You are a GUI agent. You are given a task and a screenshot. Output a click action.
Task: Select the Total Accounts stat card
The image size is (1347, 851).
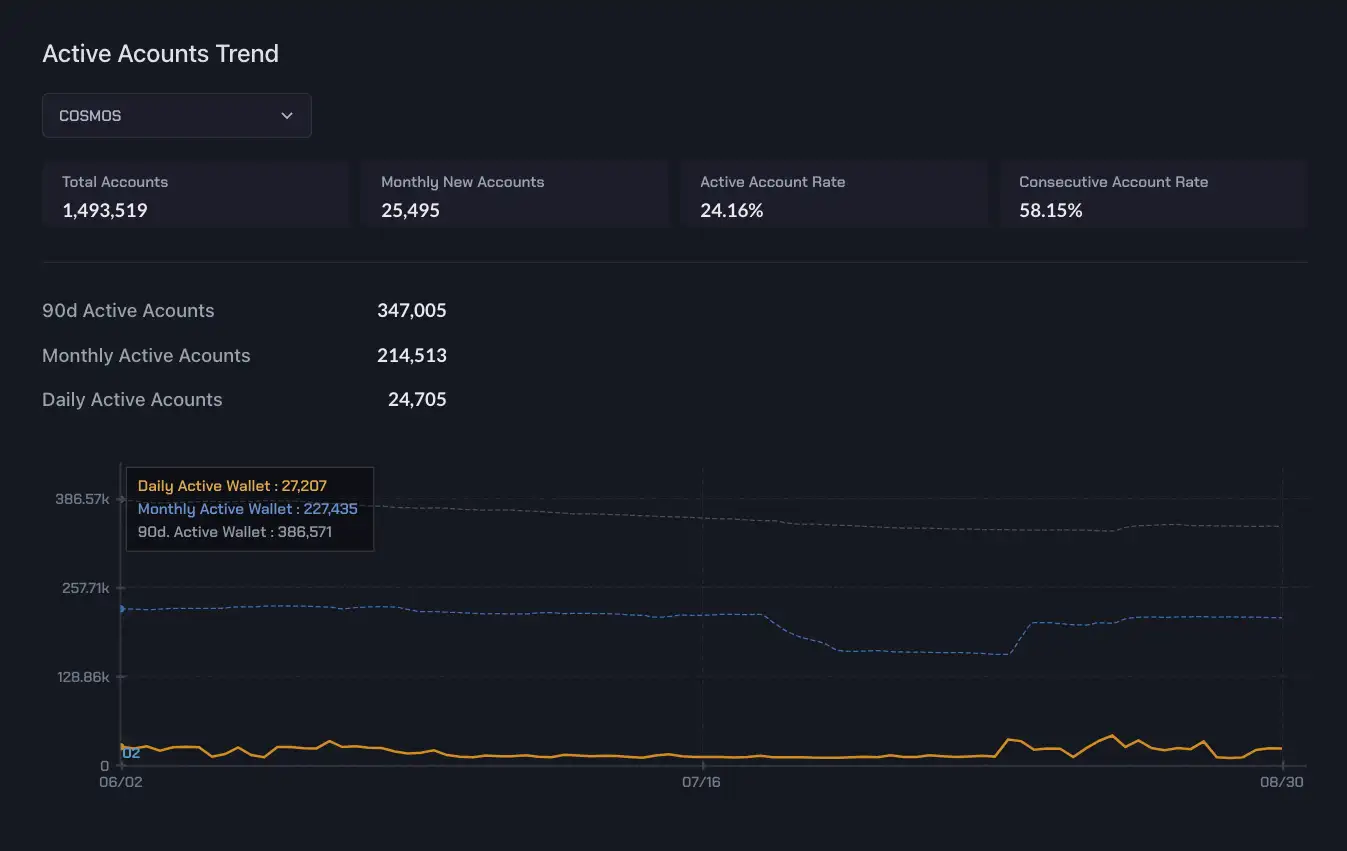(195, 195)
